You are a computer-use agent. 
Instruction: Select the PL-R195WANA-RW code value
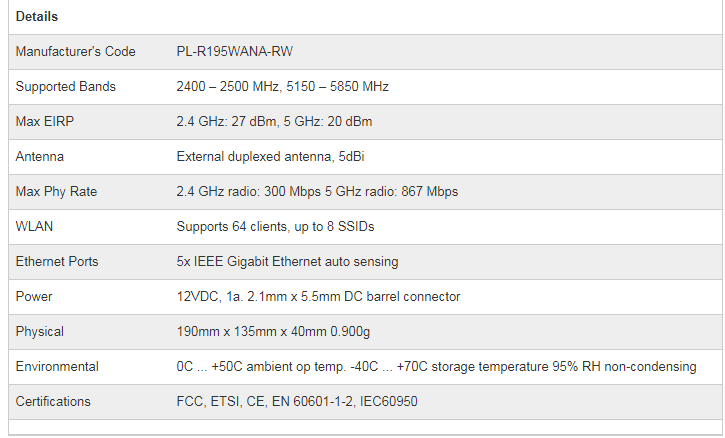click(236, 52)
